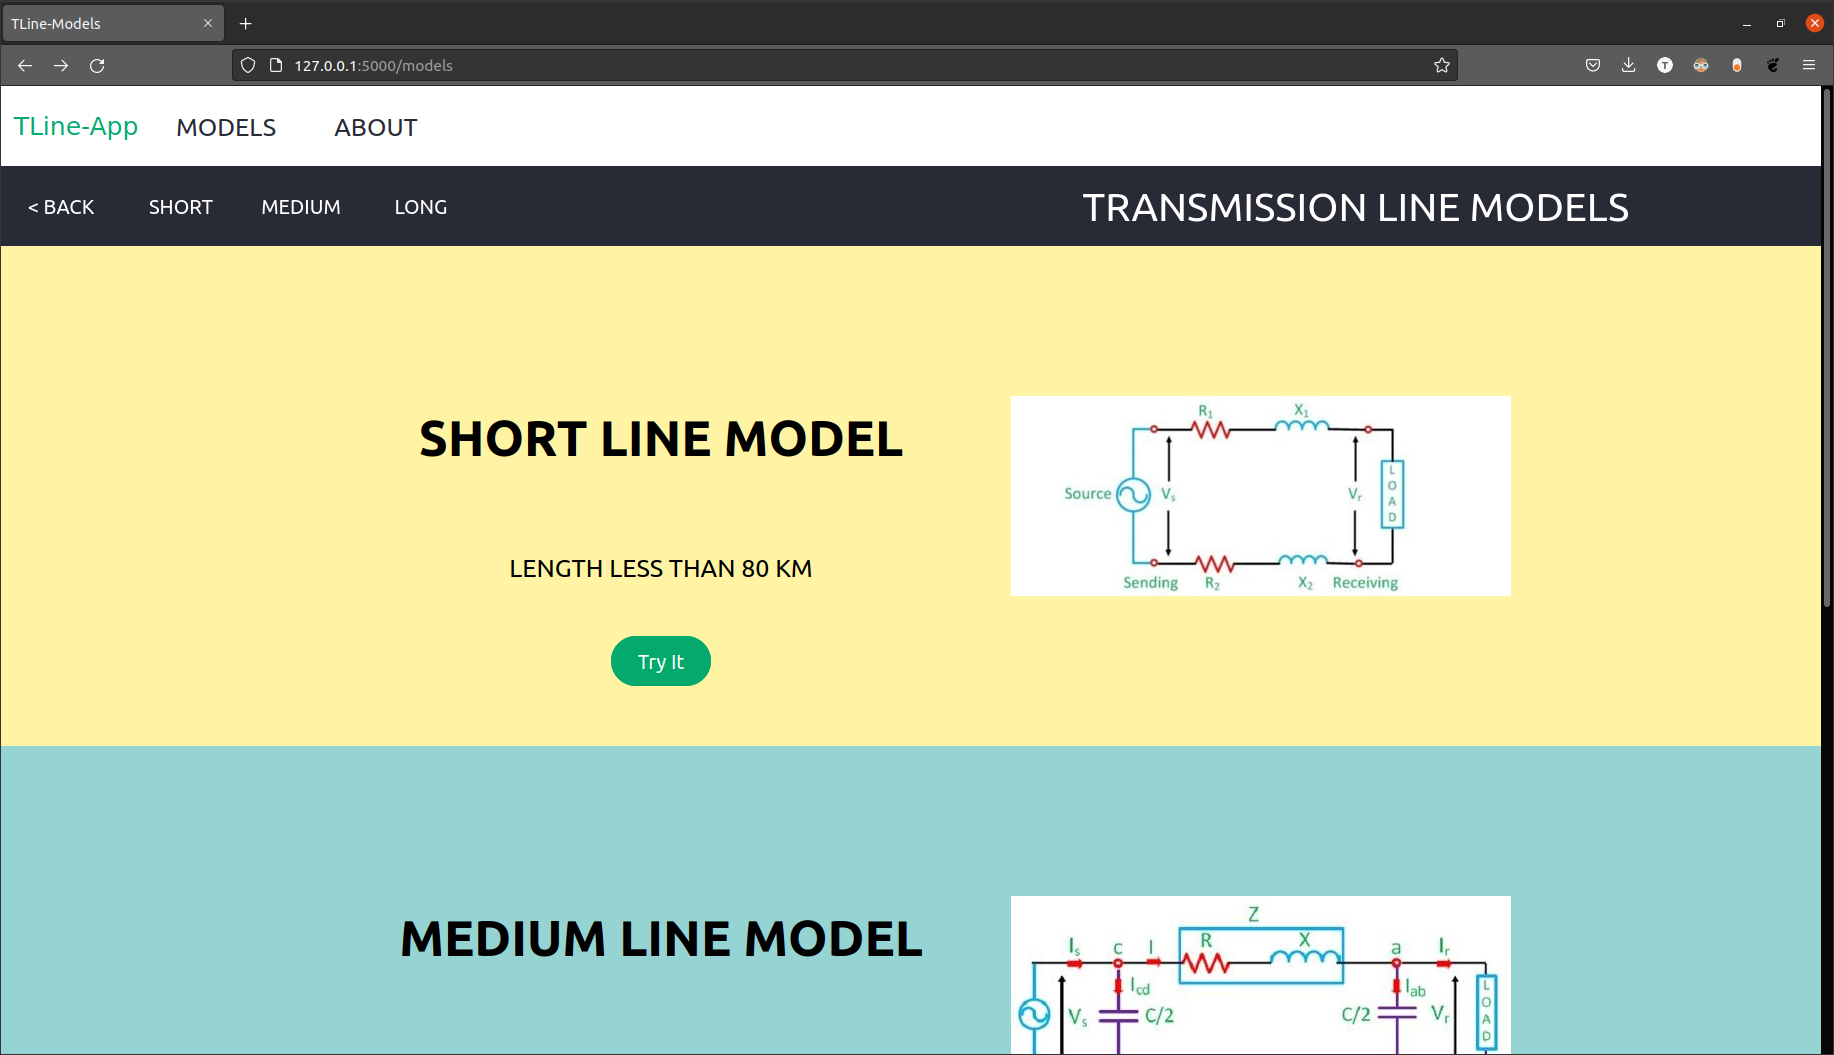Click the short line circuit diagram image

pyautogui.click(x=1261, y=496)
